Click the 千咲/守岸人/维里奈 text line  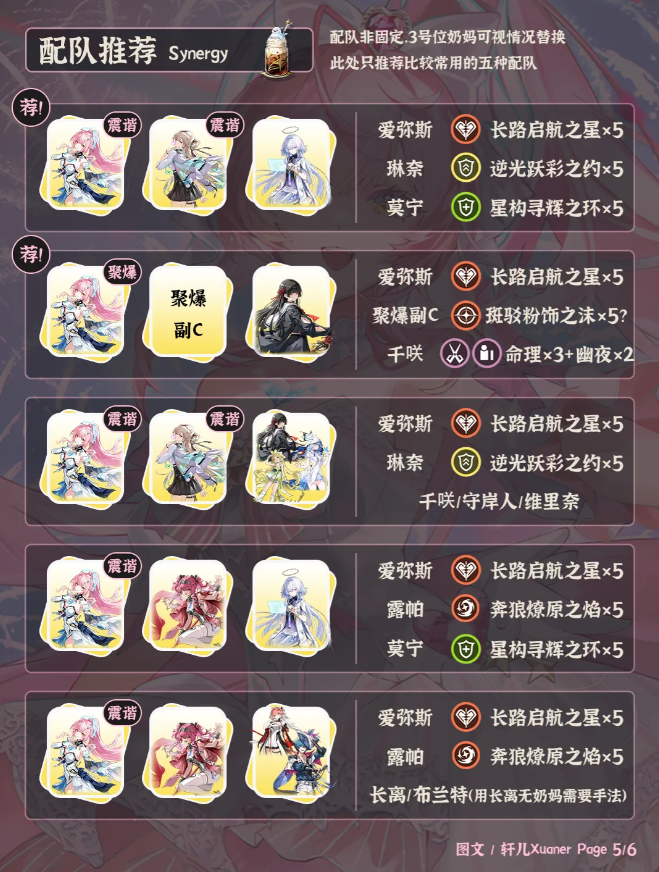(498, 502)
